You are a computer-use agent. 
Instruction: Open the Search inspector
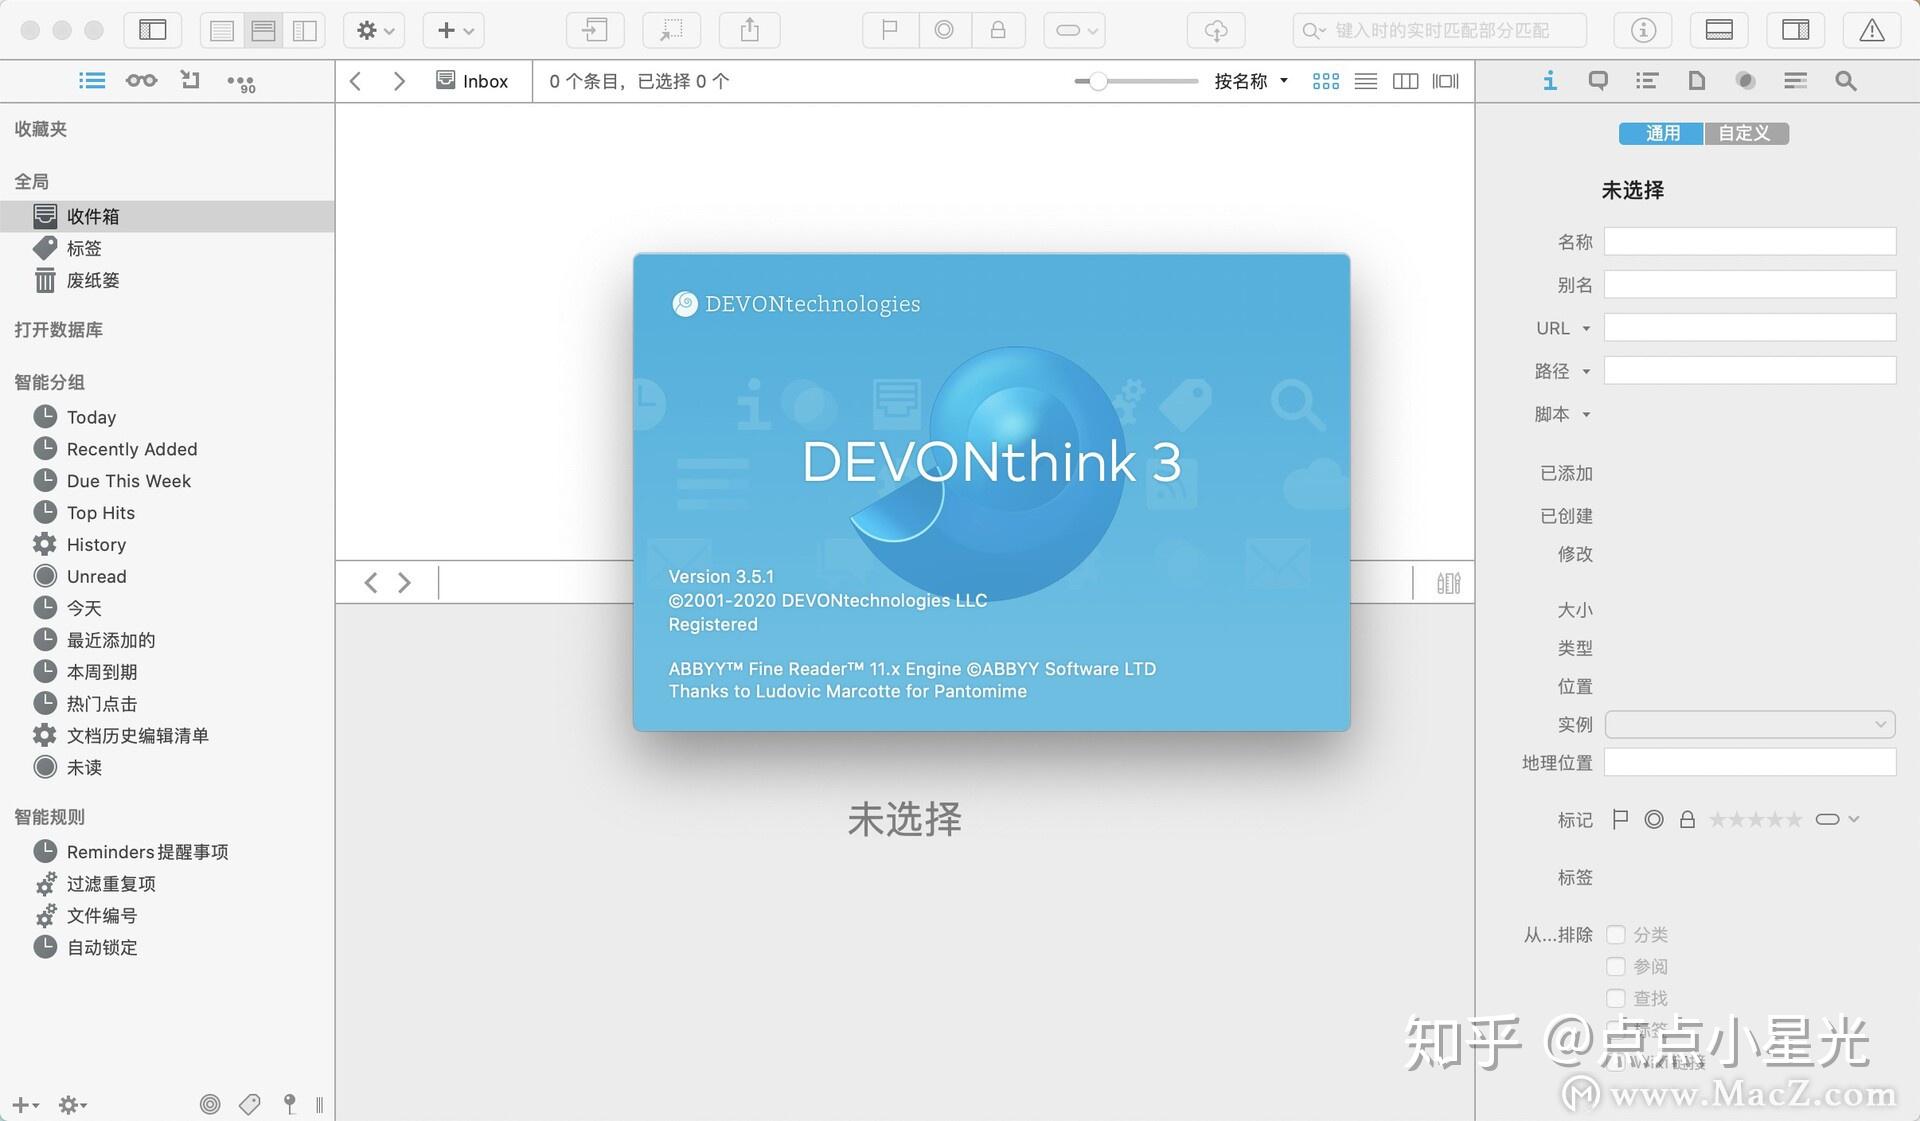[1846, 81]
